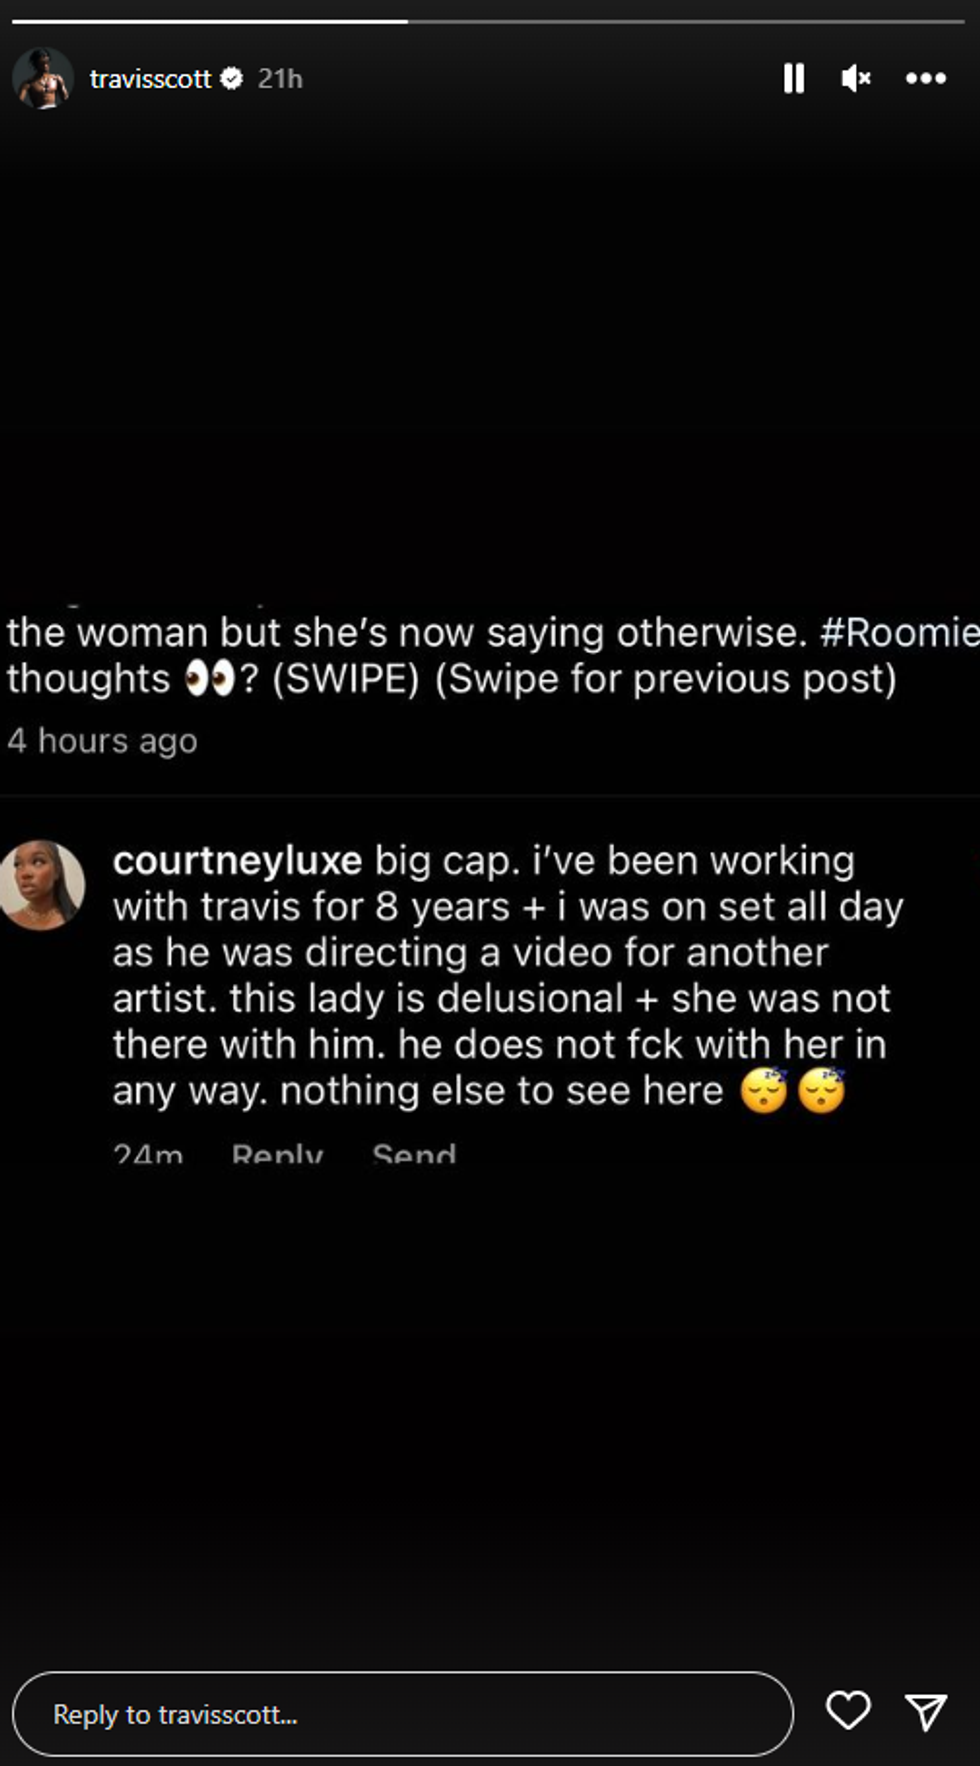The height and width of the screenshot is (1766, 980).
Task: Focus the Reply to travisscott field
Action: (x=402, y=1714)
